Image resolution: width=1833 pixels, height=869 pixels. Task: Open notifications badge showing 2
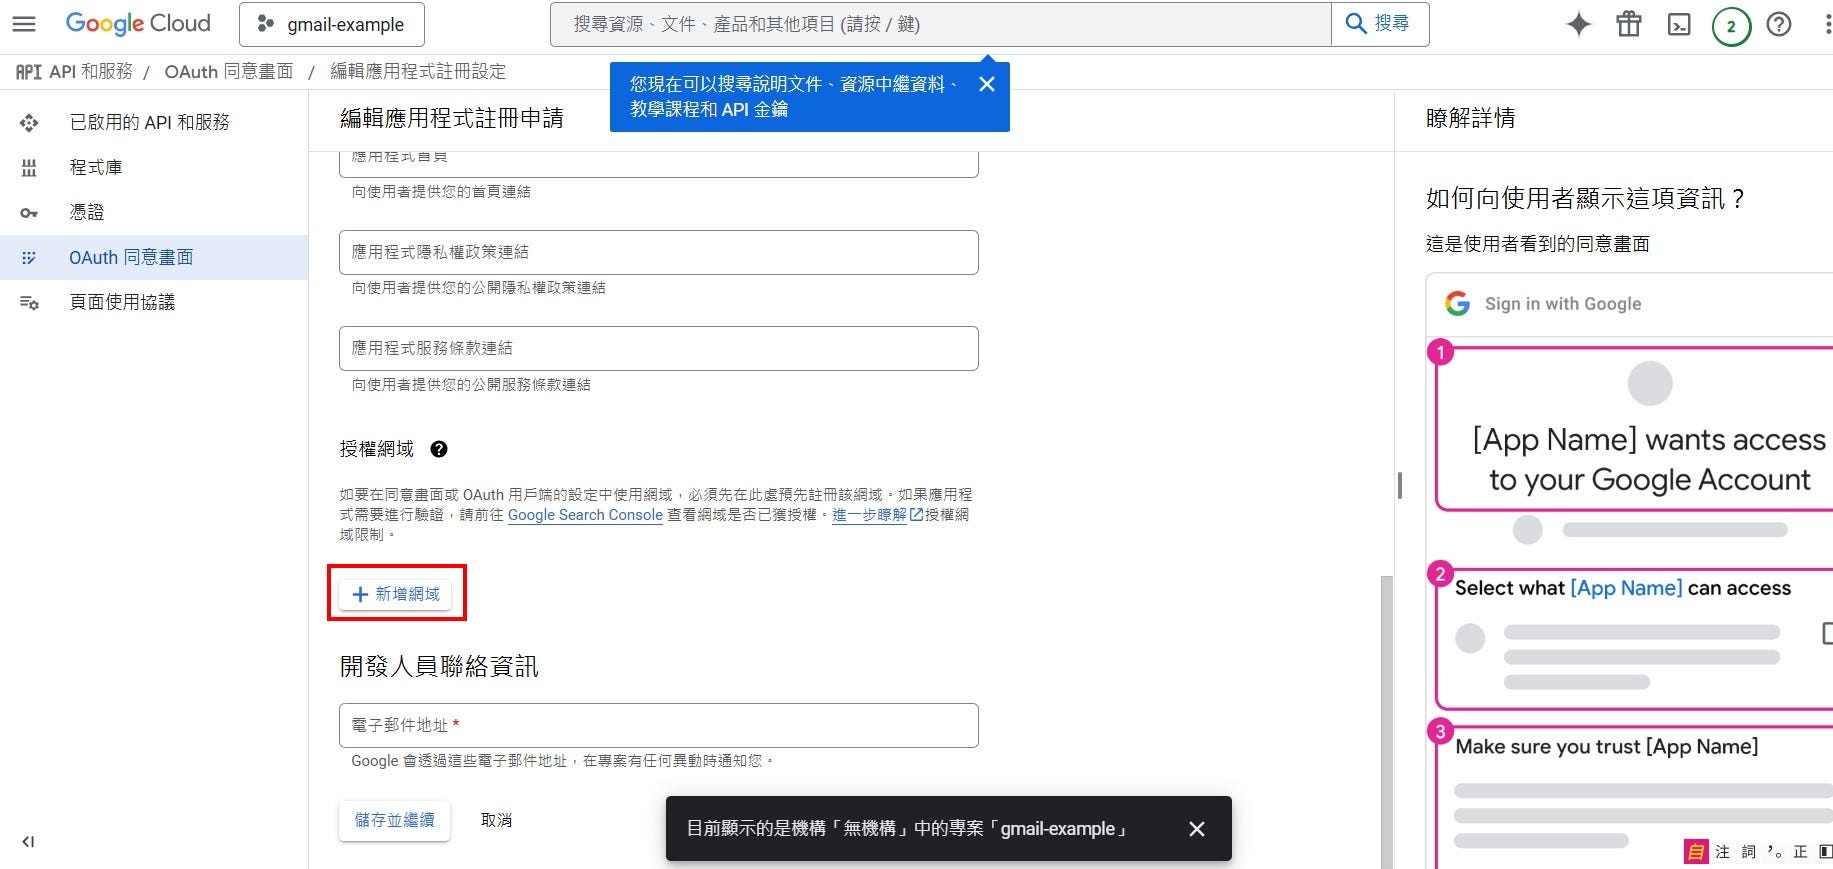coord(1731,26)
